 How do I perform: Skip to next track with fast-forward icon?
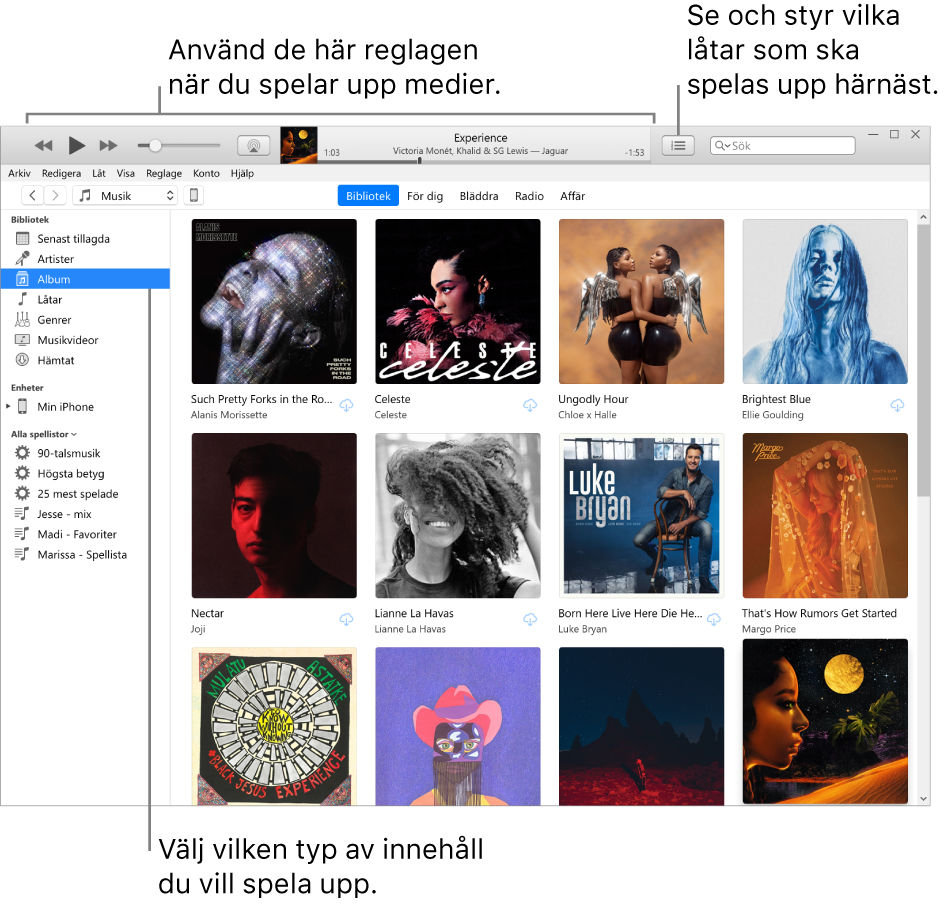pyautogui.click(x=108, y=145)
